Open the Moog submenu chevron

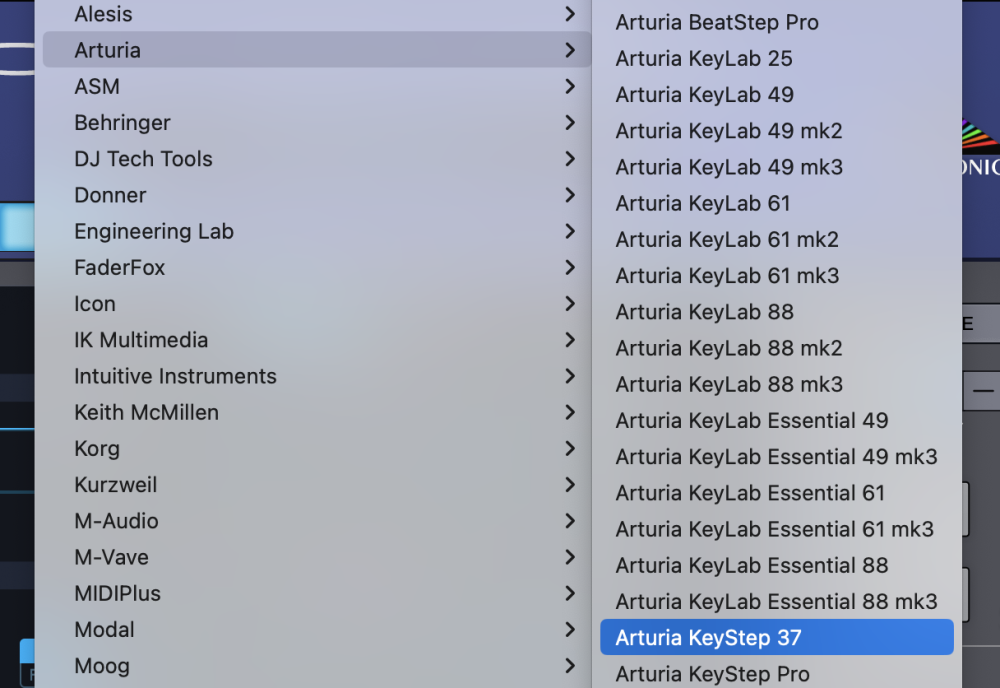coord(569,665)
